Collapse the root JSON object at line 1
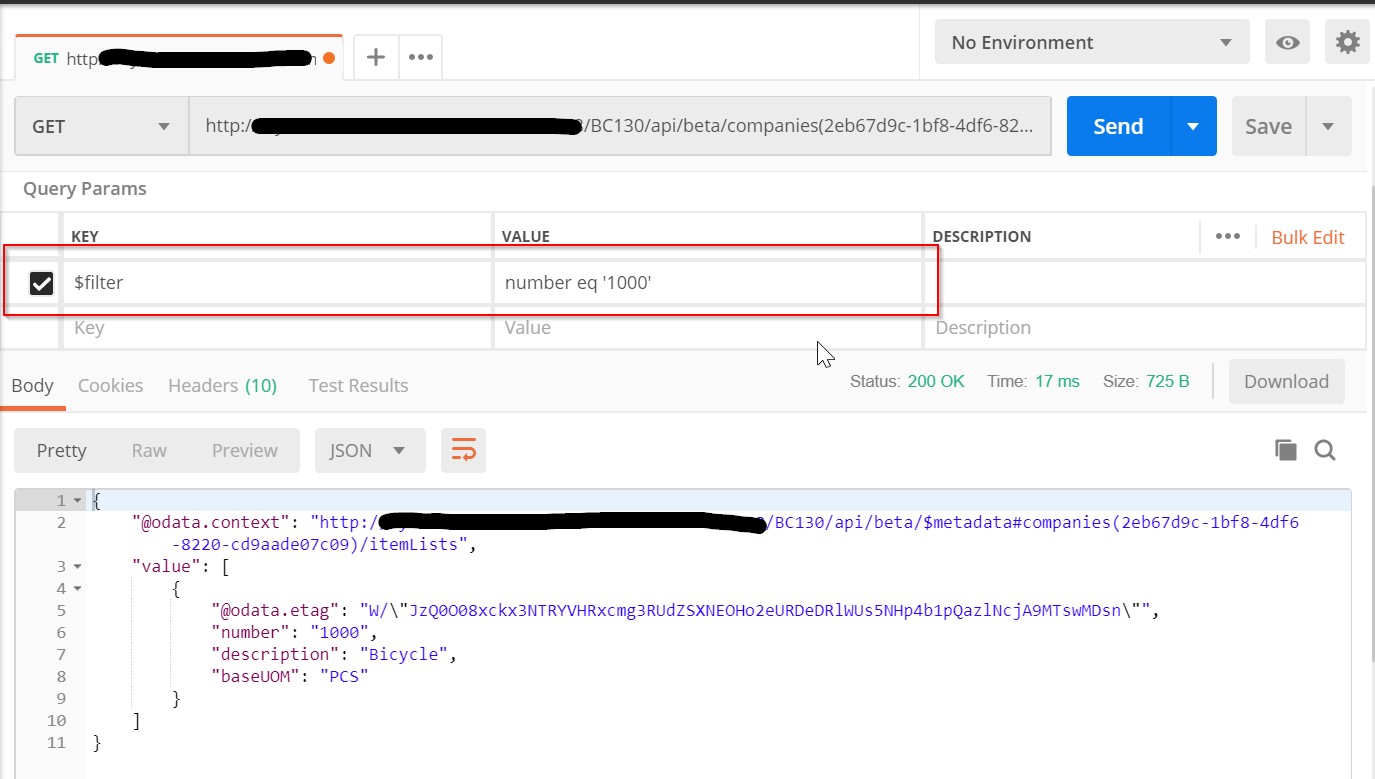The image size is (1375, 779). 78,500
